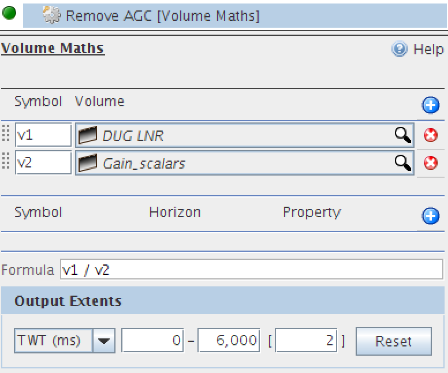This screenshot has height=373, width=448.
Task: Open the TWT (ms) dropdown arrow
Action: pos(104,340)
